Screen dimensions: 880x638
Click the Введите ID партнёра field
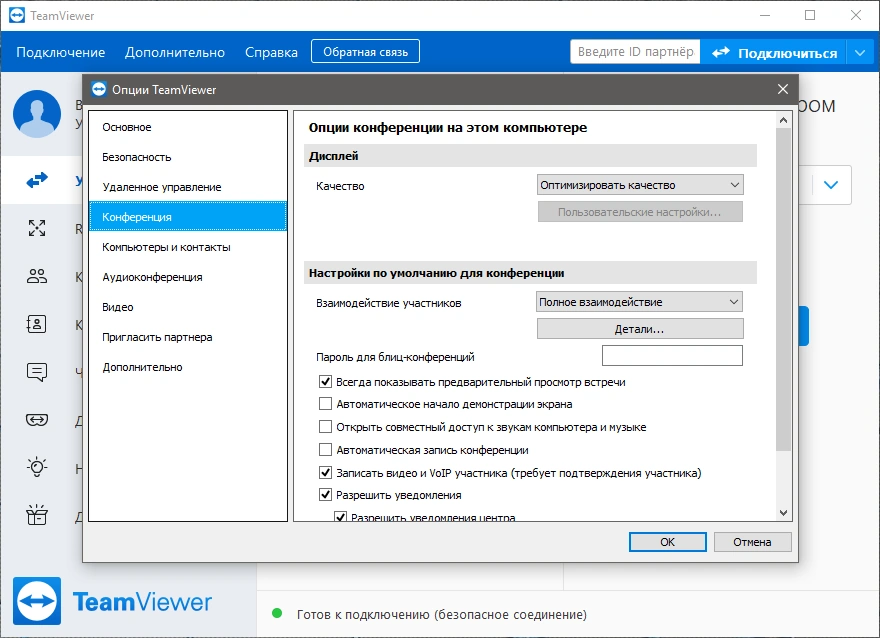(x=635, y=52)
